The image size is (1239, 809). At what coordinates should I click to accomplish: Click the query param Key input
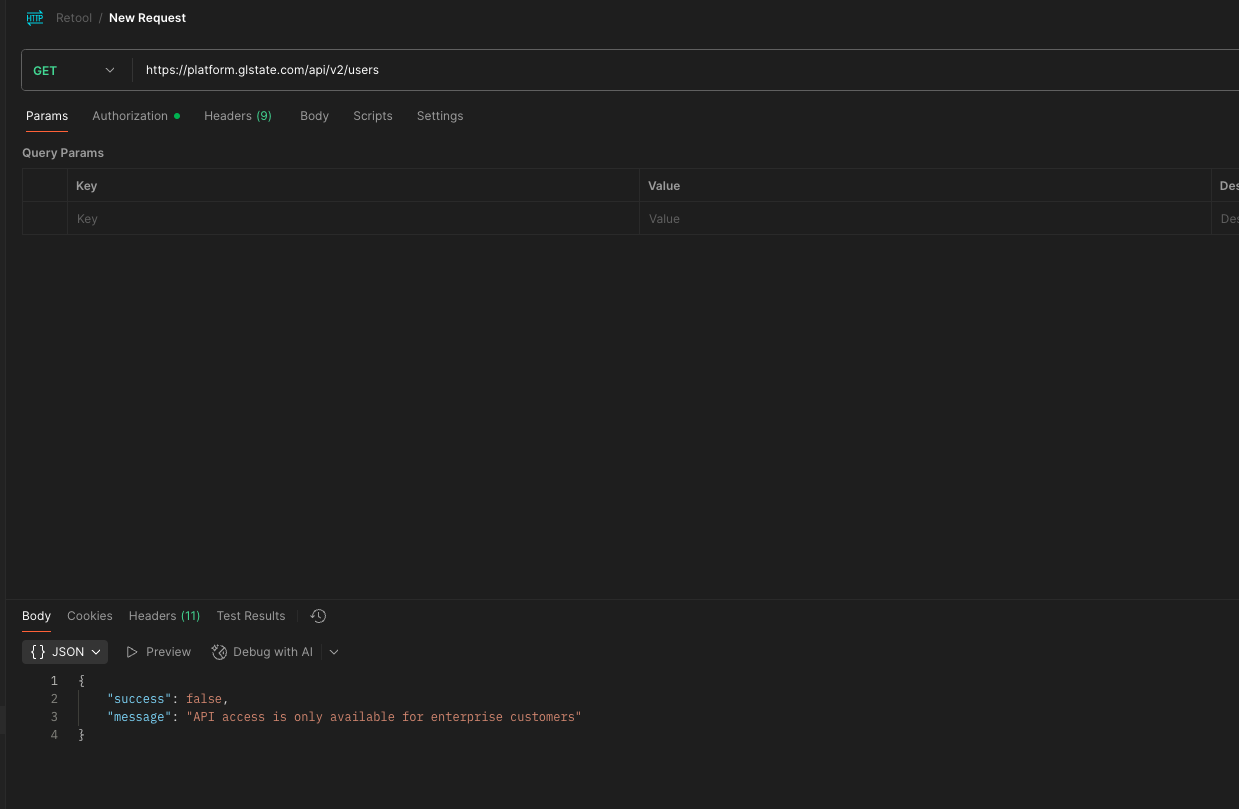click(350, 219)
